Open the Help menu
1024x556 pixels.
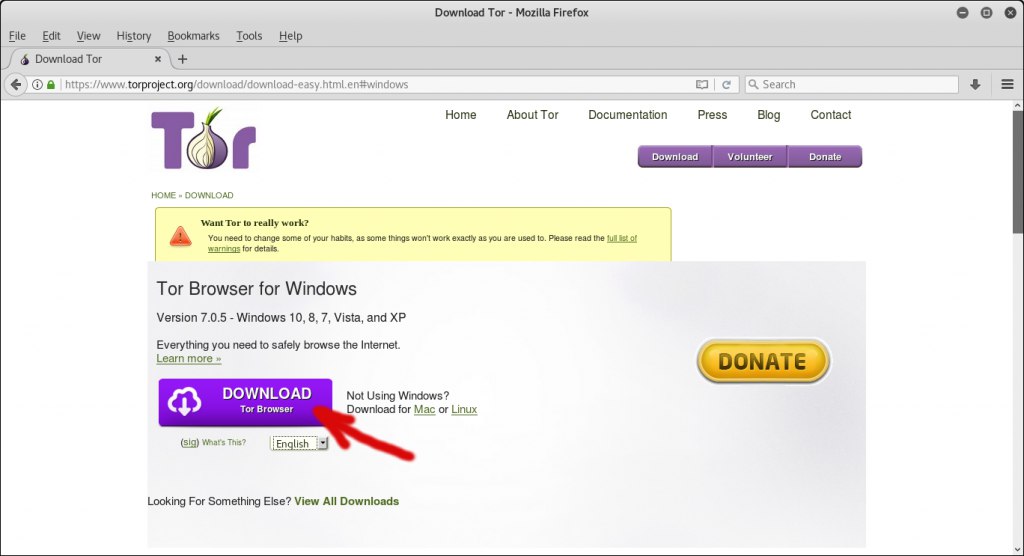[x=291, y=36]
